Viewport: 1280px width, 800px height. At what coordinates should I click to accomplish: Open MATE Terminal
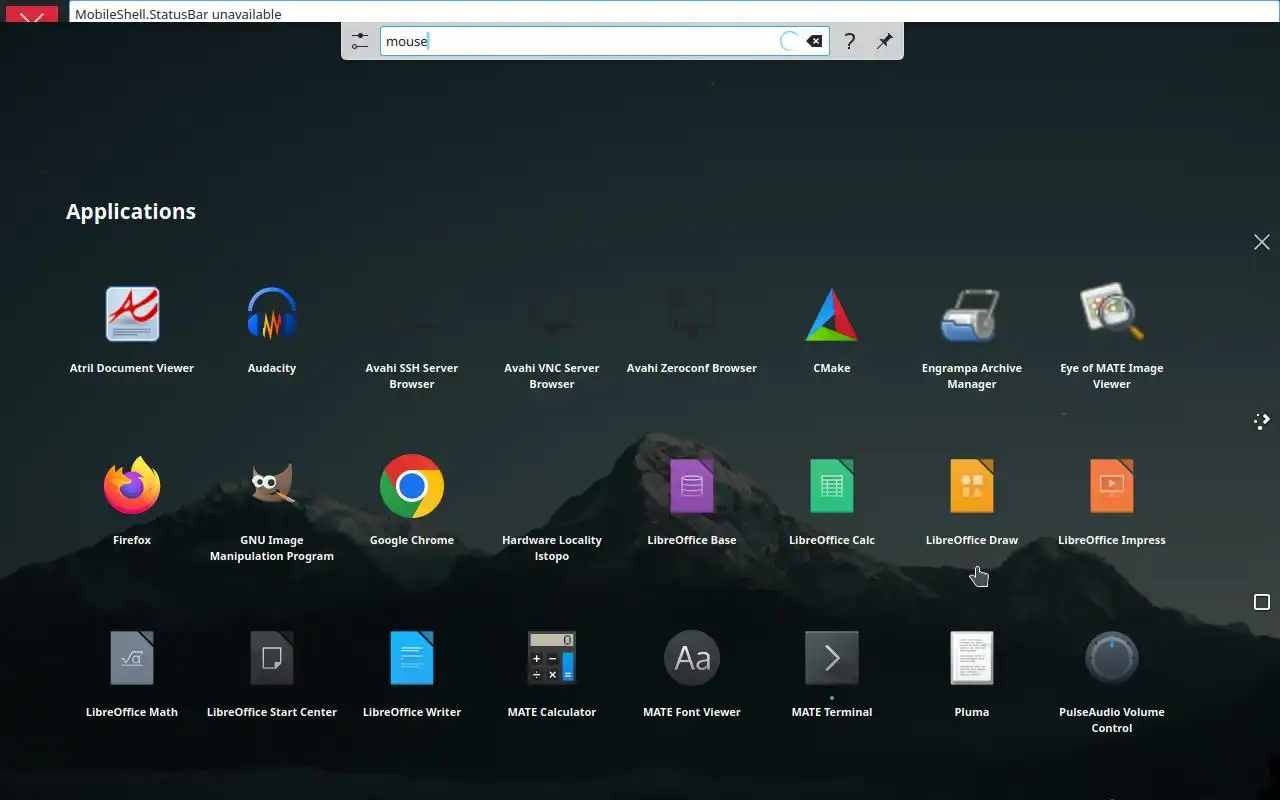[832, 674]
